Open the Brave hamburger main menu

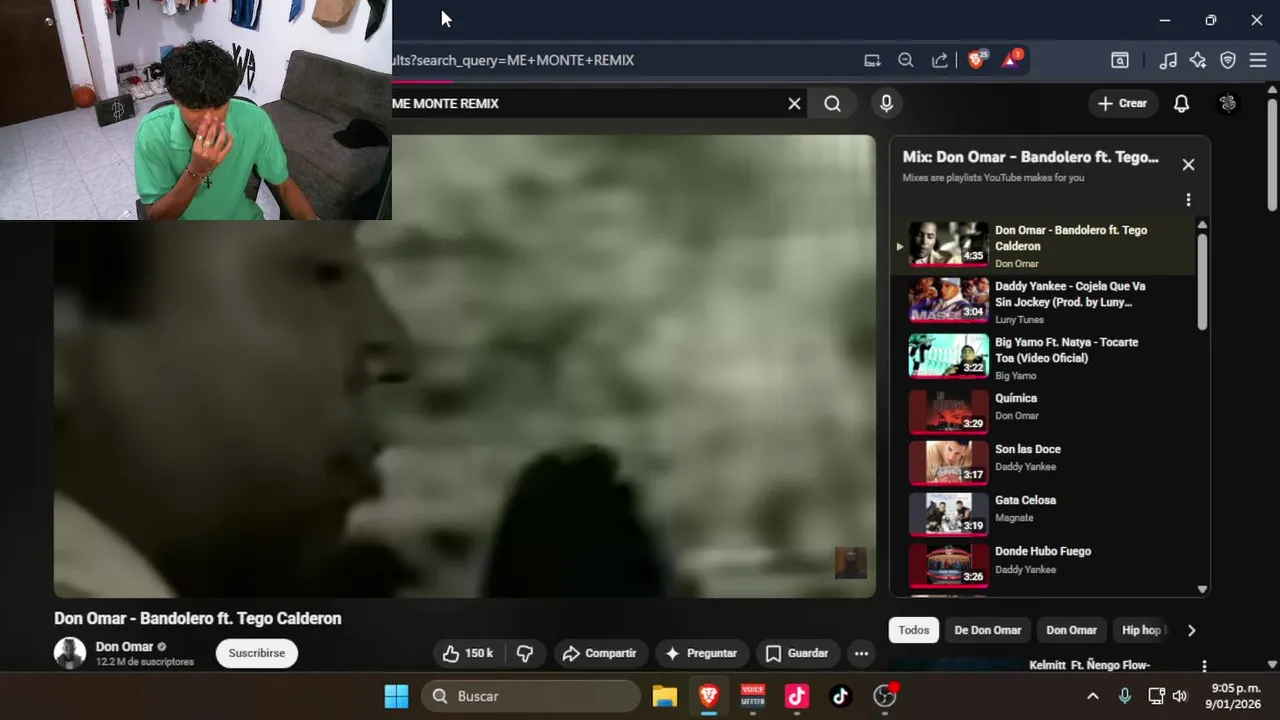click(1258, 60)
